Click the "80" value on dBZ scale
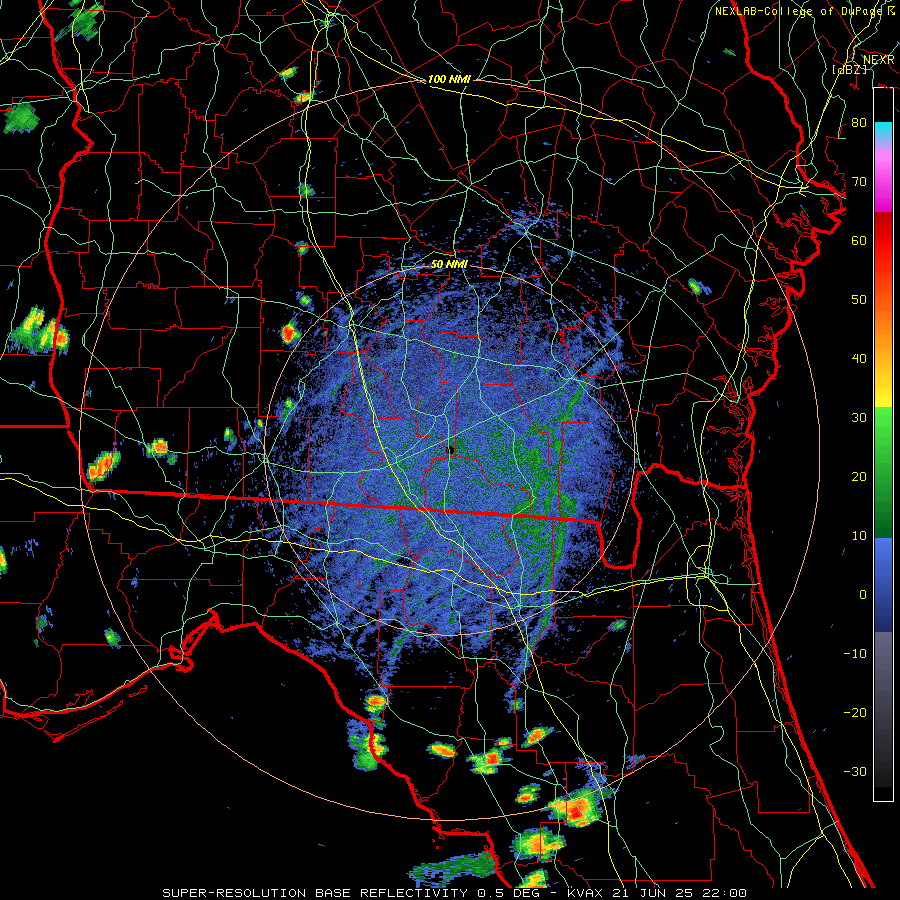Image resolution: width=900 pixels, height=900 pixels. 859,123
